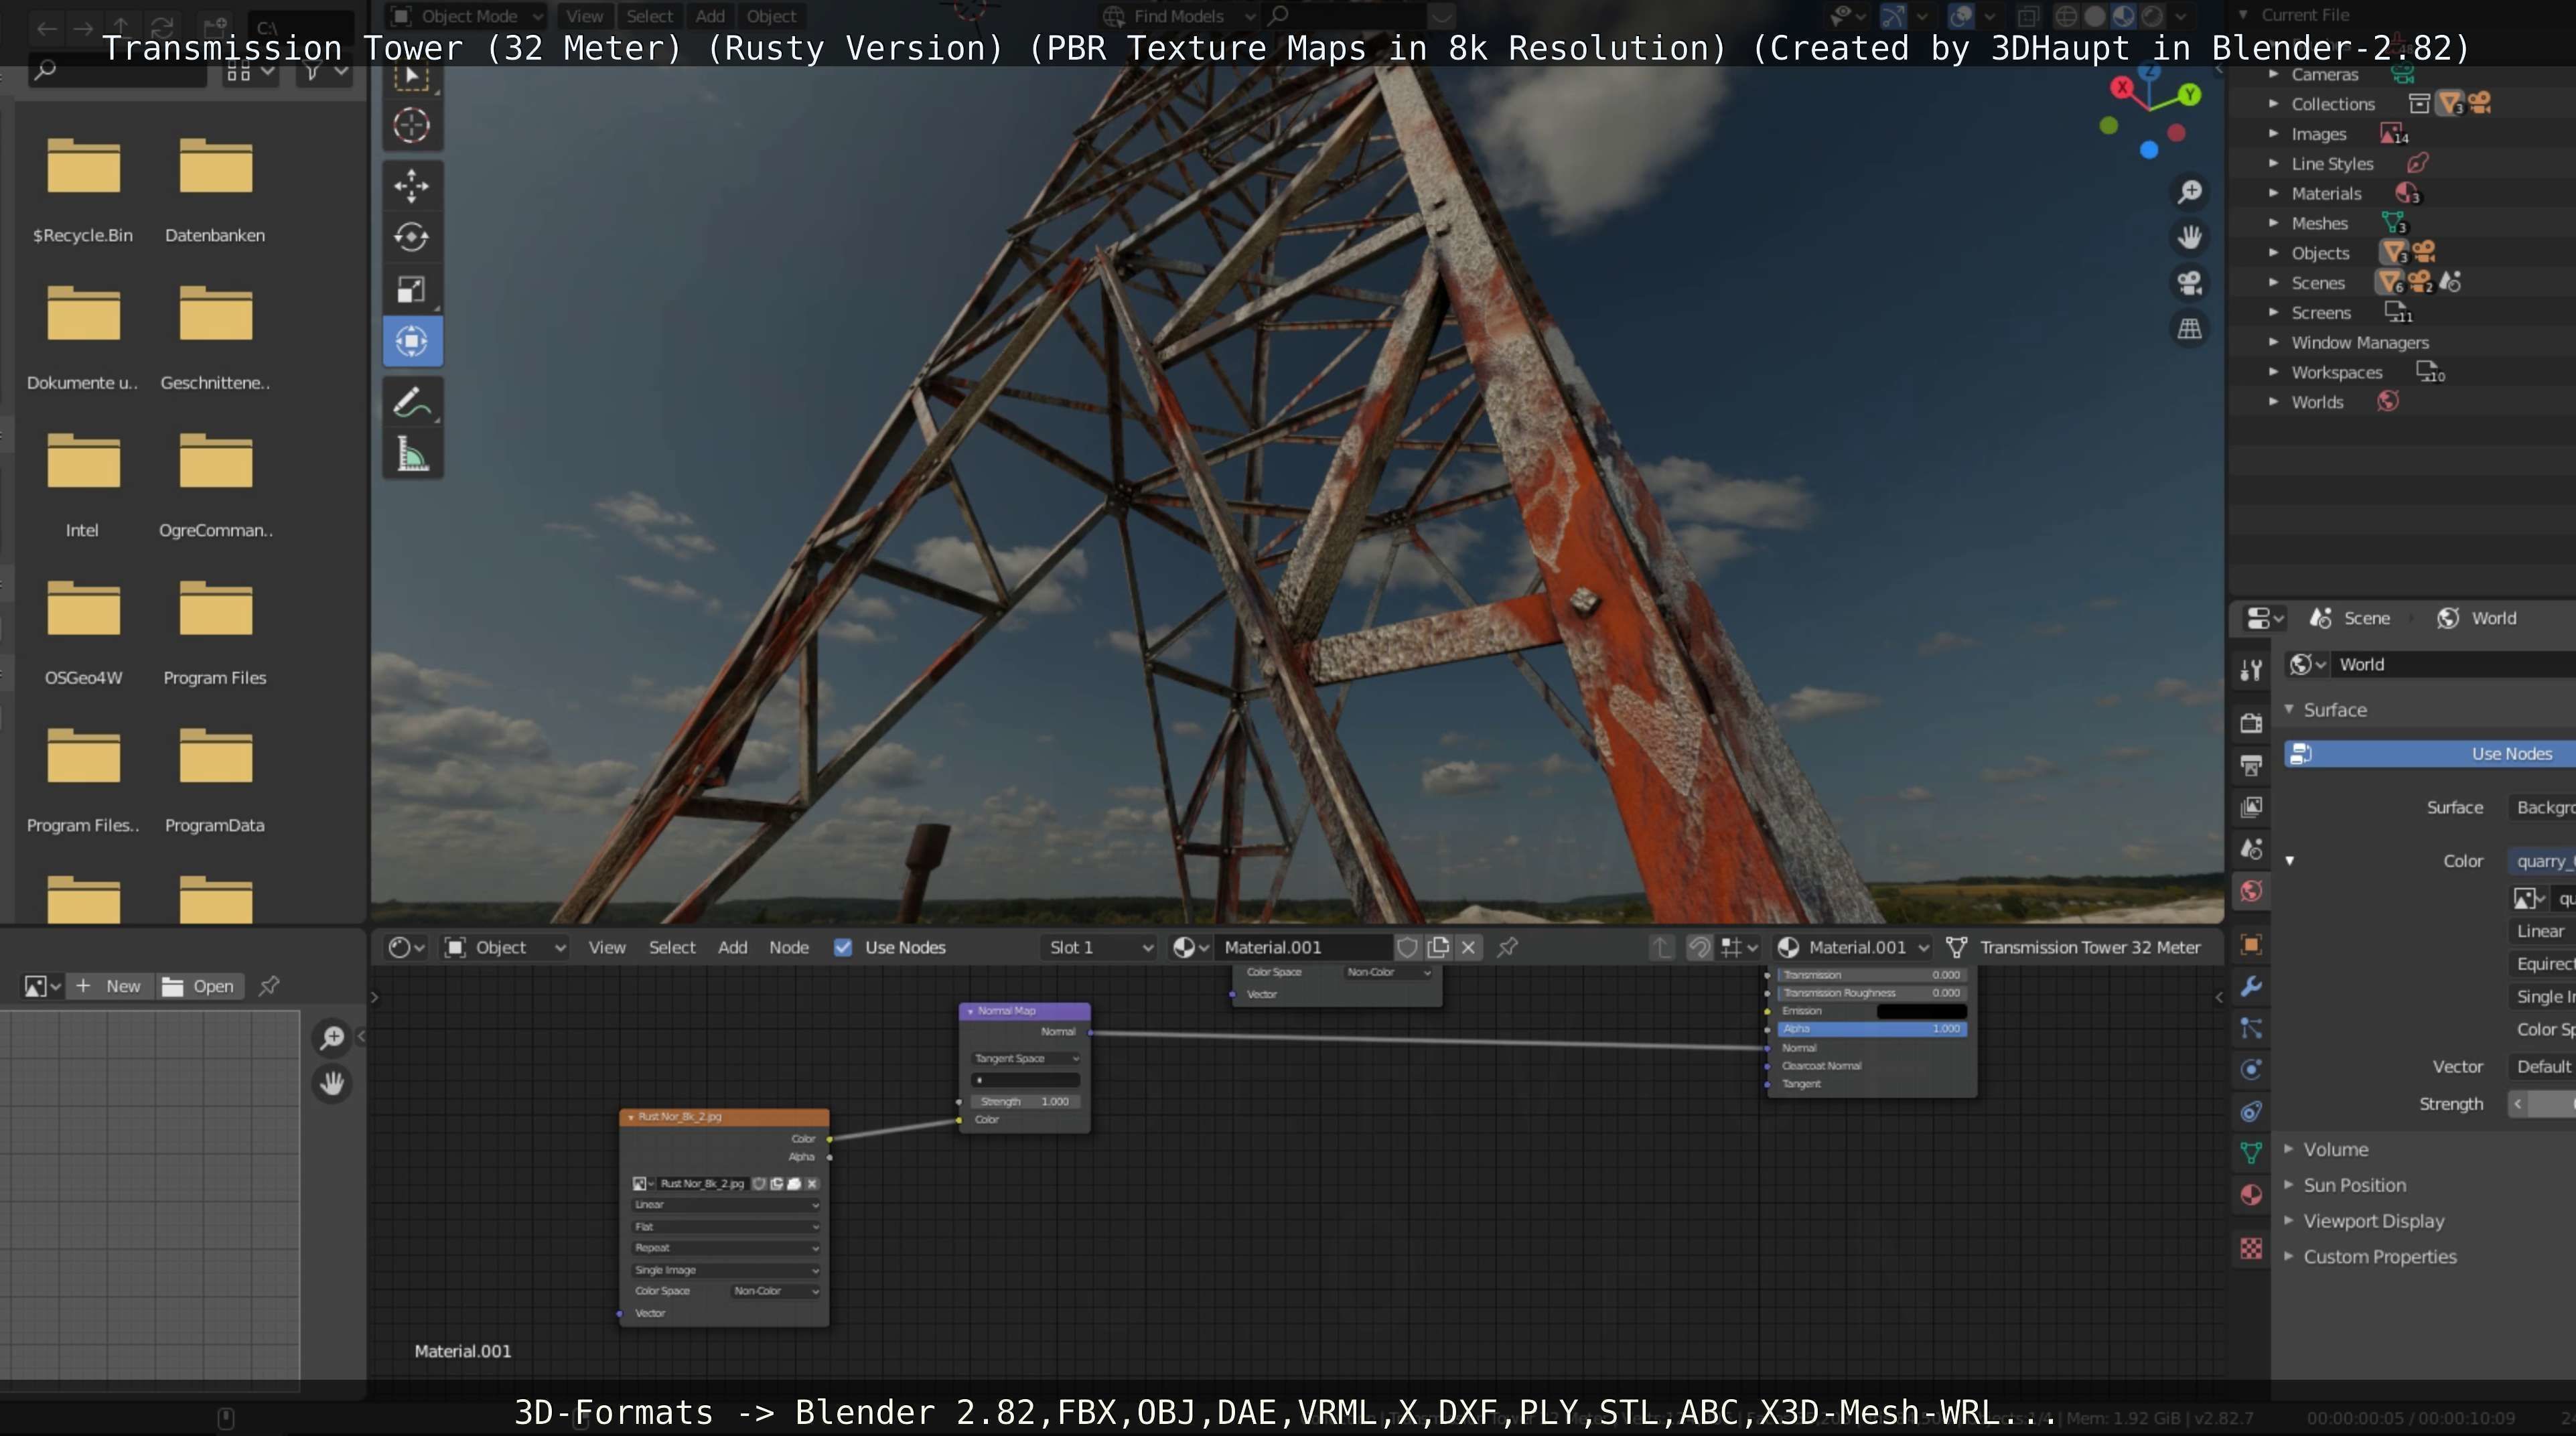
Task: Open the Slot 1 dropdown
Action: pyautogui.click(x=1099, y=947)
